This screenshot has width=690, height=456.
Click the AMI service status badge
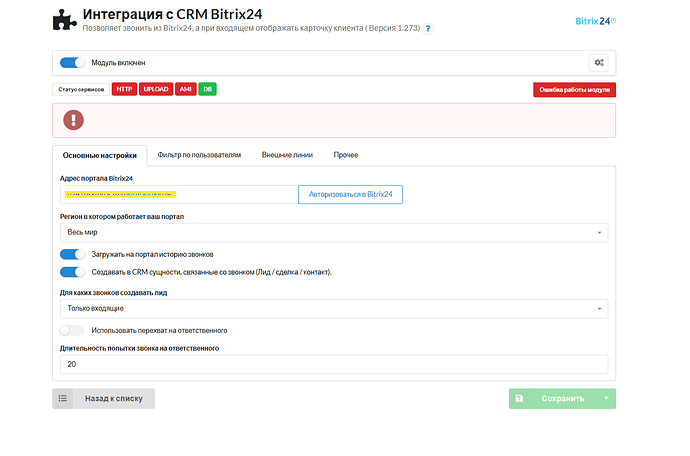pos(185,89)
